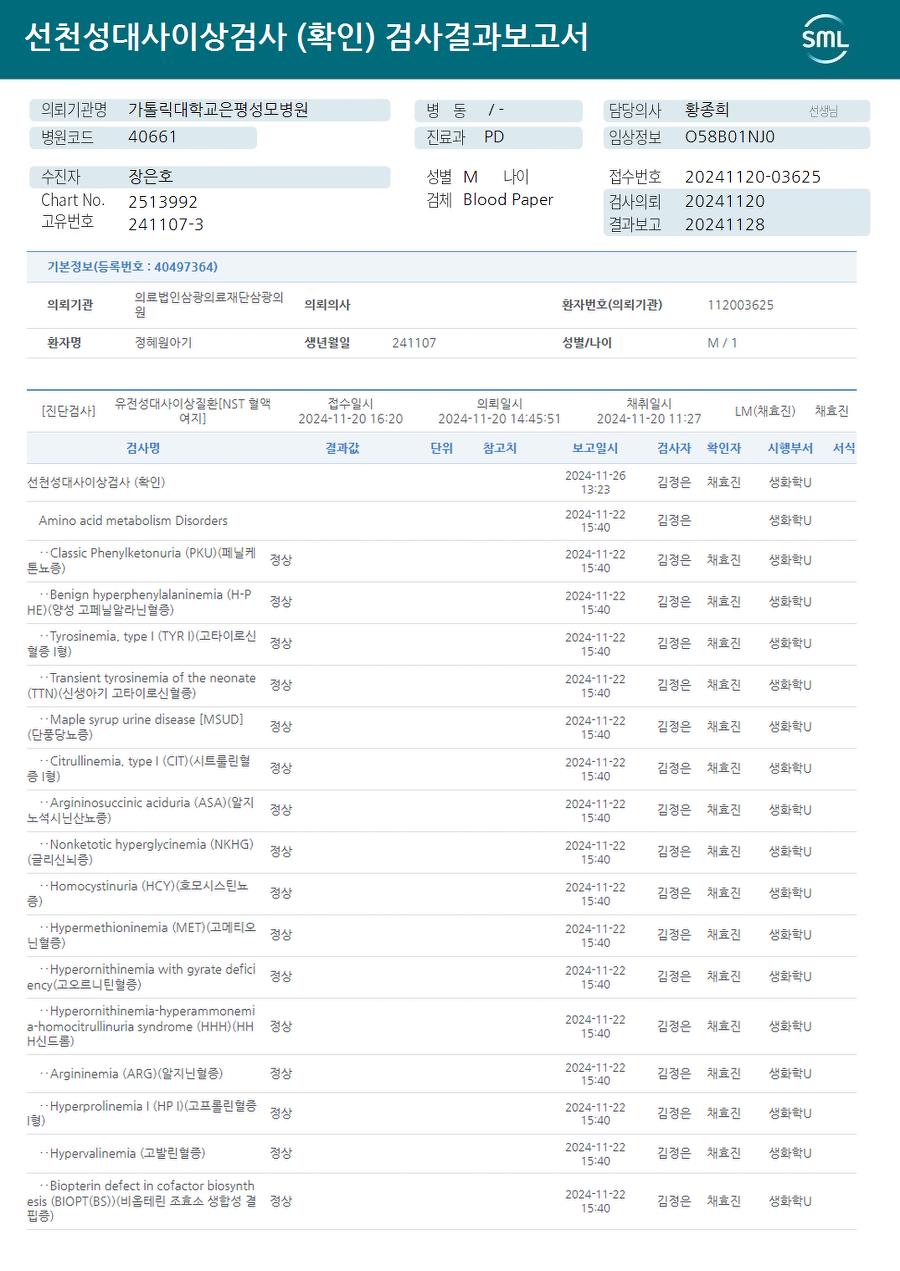The width and height of the screenshot is (900, 1271).
Task: Select receipt number 20241120-03625
Action: coord(753,177)
